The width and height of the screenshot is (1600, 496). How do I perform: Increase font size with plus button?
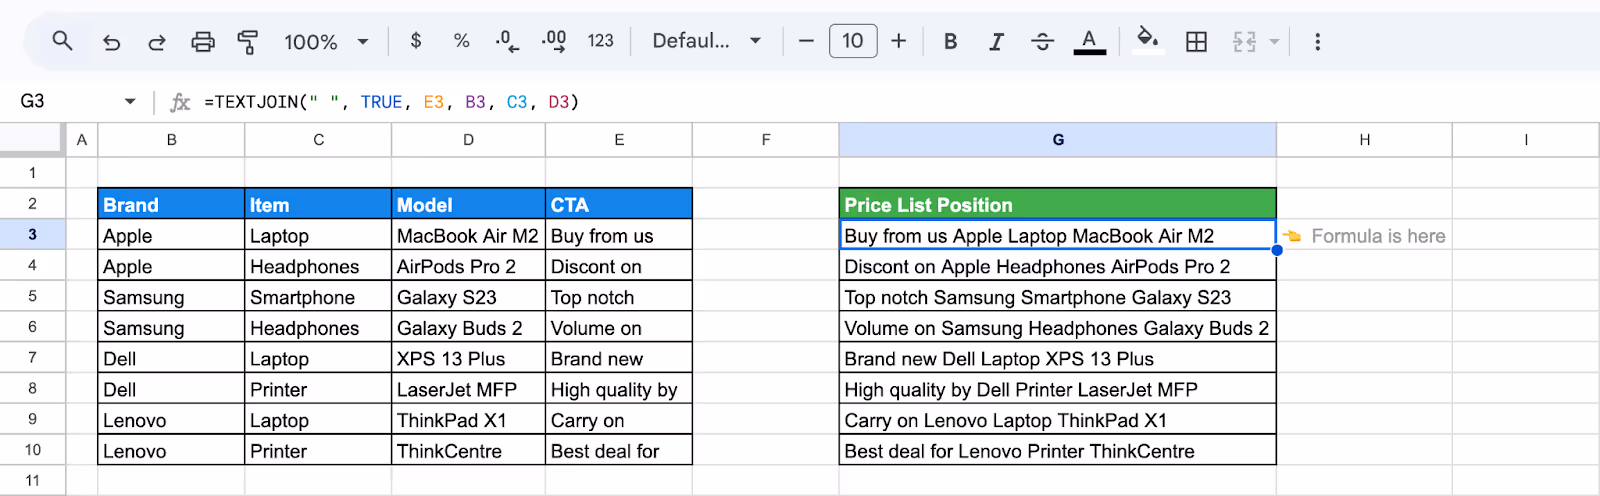click(x=899, y=41)
